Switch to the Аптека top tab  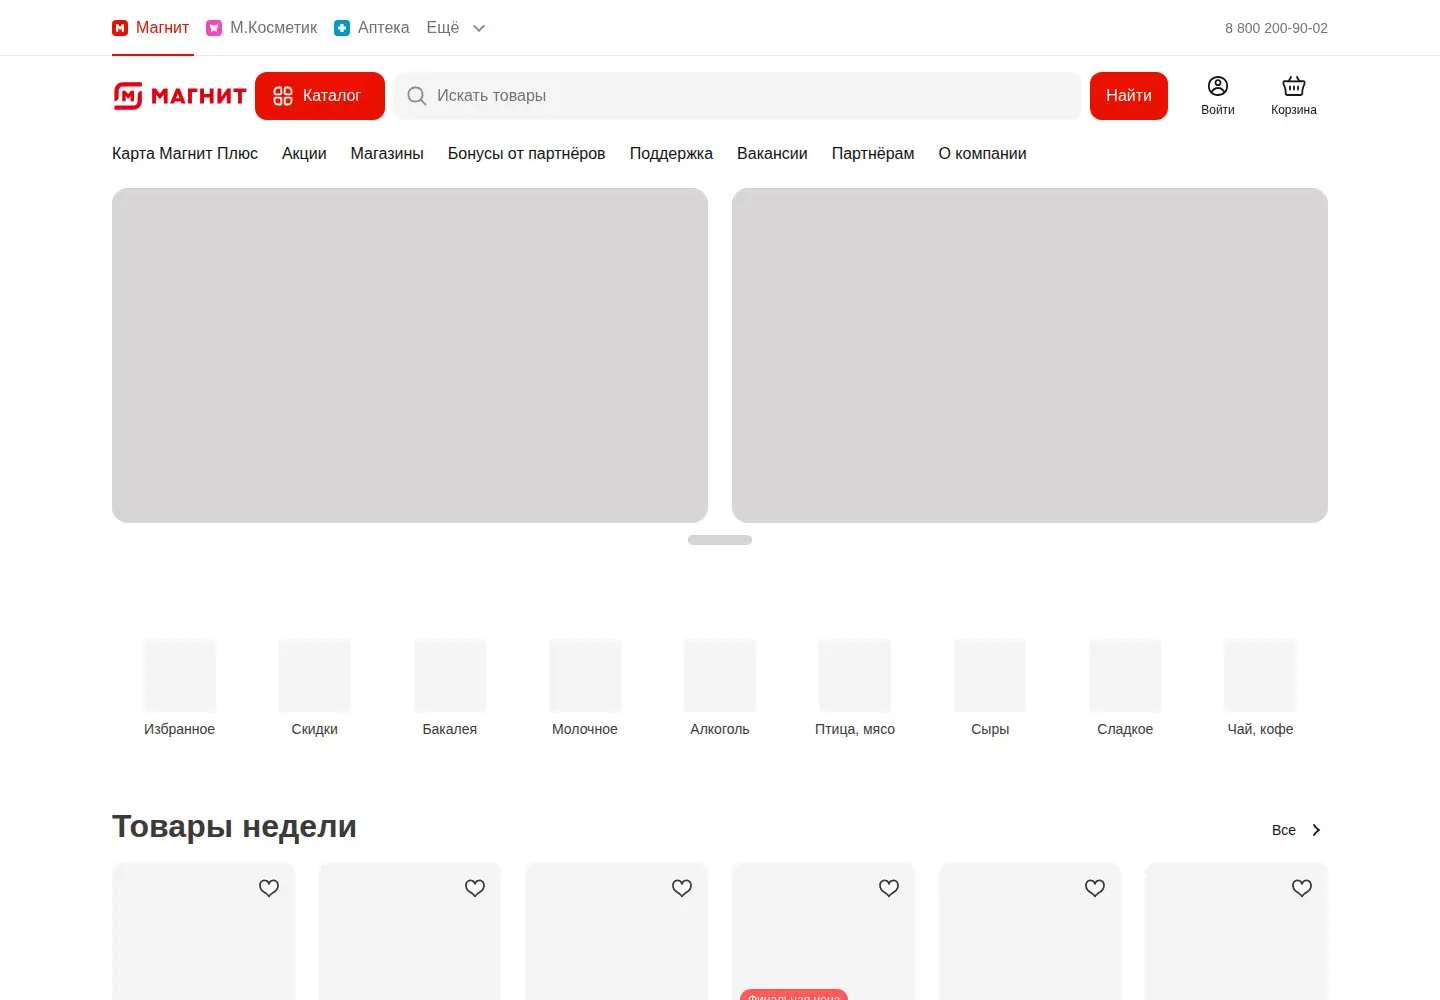pyautogui.click(x=372, y=28)
